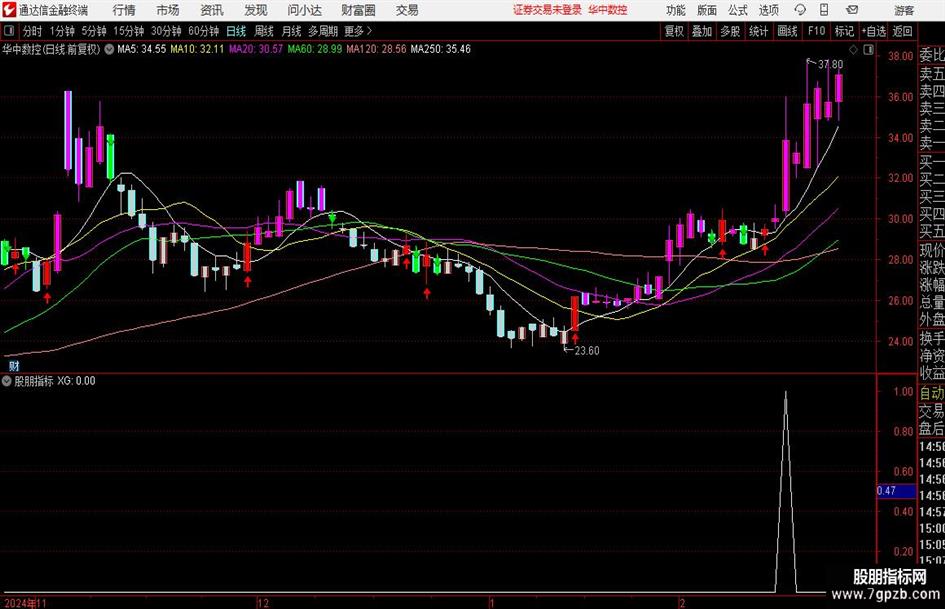Click the 叠加 overlay toolbar button
Screen dimensions: 945x609
click(x=702, y=31)
